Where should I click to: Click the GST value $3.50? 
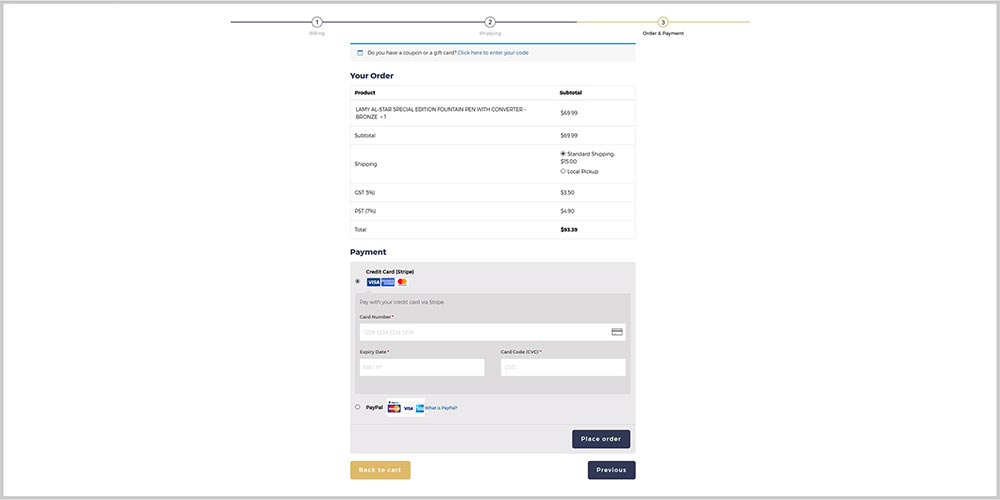567,193
